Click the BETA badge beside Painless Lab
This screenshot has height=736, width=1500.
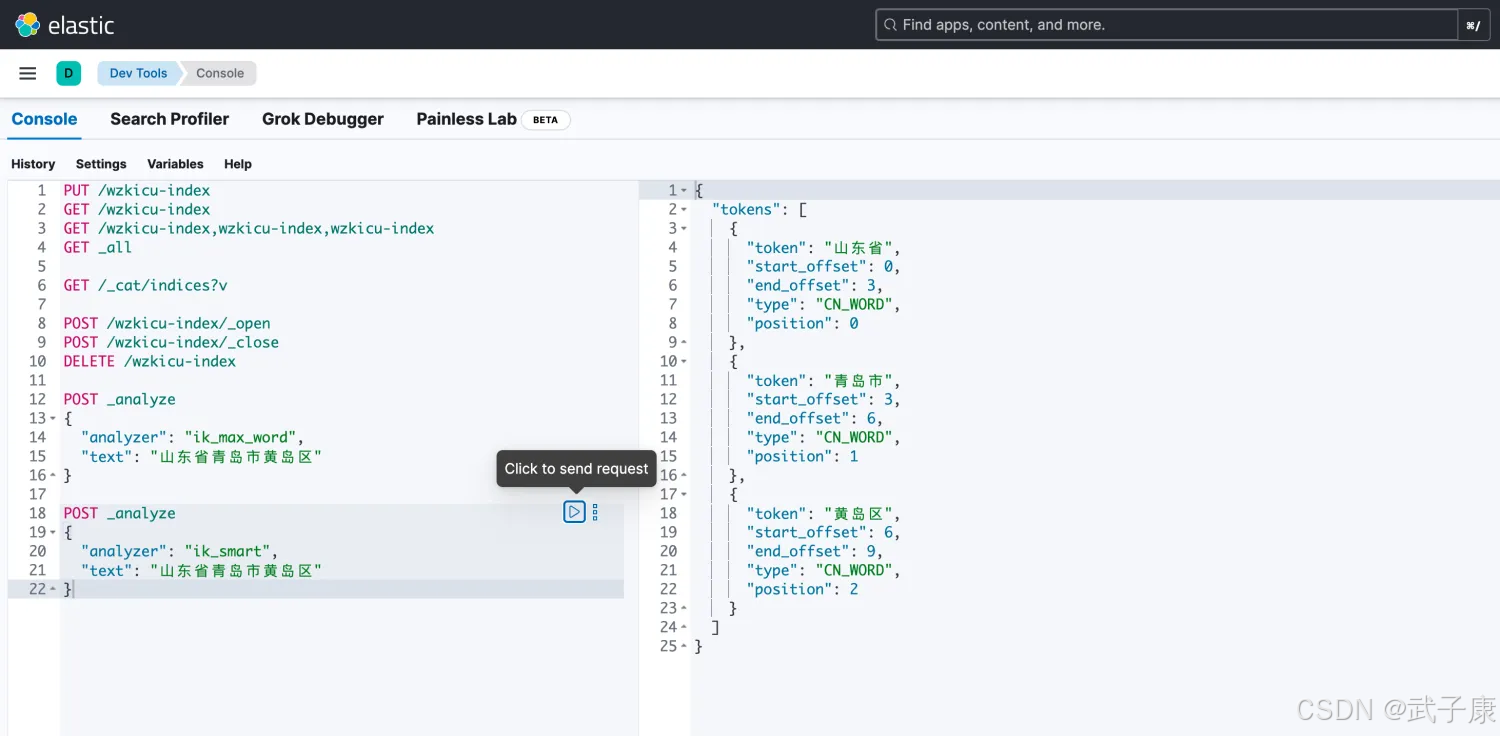(545, 120)
